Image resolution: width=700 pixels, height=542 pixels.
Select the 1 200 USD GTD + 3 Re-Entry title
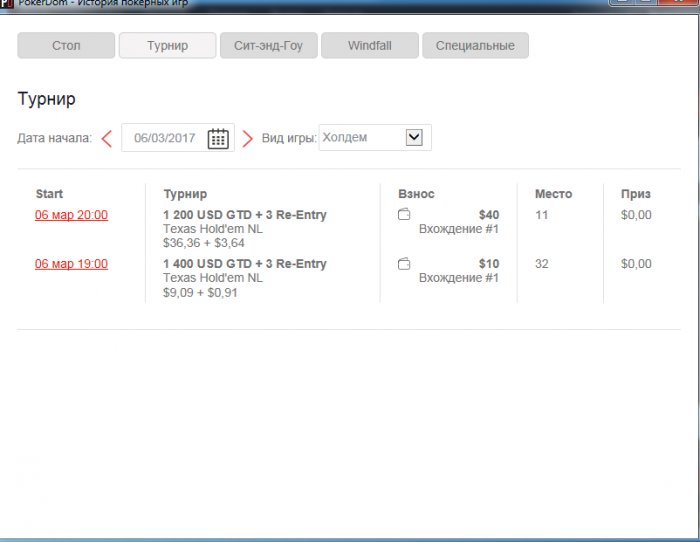tap(245, 215)
